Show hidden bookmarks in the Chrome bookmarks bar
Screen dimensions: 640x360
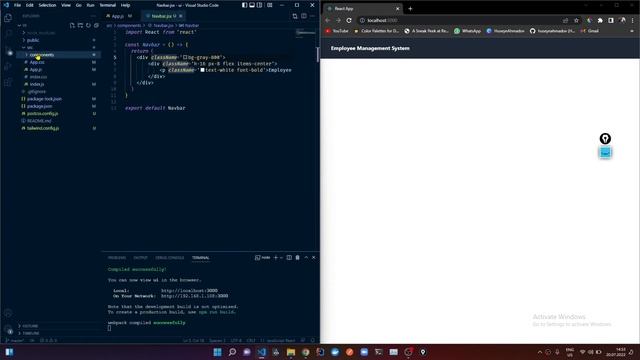[x=632, y=31]
